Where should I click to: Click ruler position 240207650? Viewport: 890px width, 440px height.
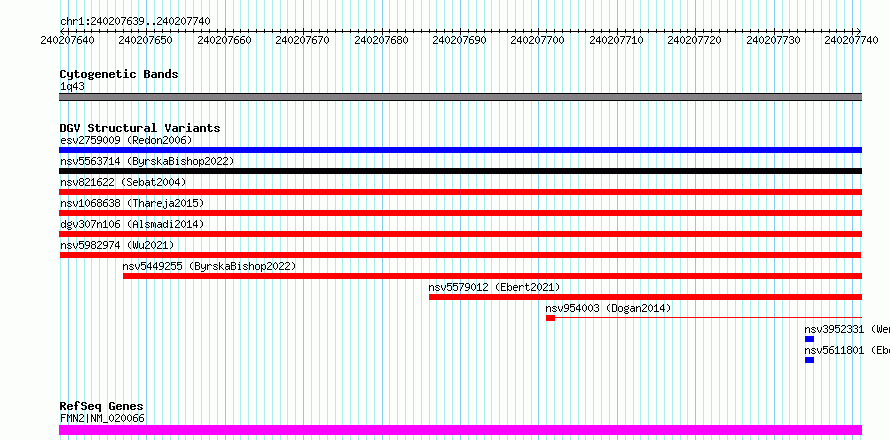[146, 40]
